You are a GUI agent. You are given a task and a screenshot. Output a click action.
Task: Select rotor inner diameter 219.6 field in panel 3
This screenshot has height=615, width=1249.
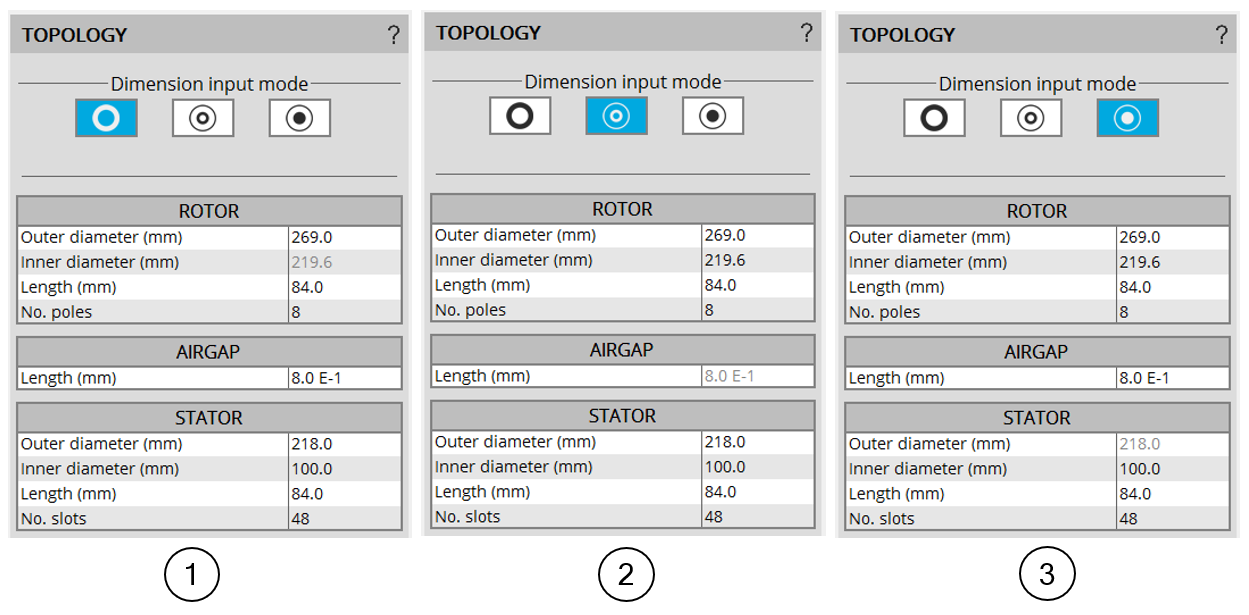coord(1171,262)
